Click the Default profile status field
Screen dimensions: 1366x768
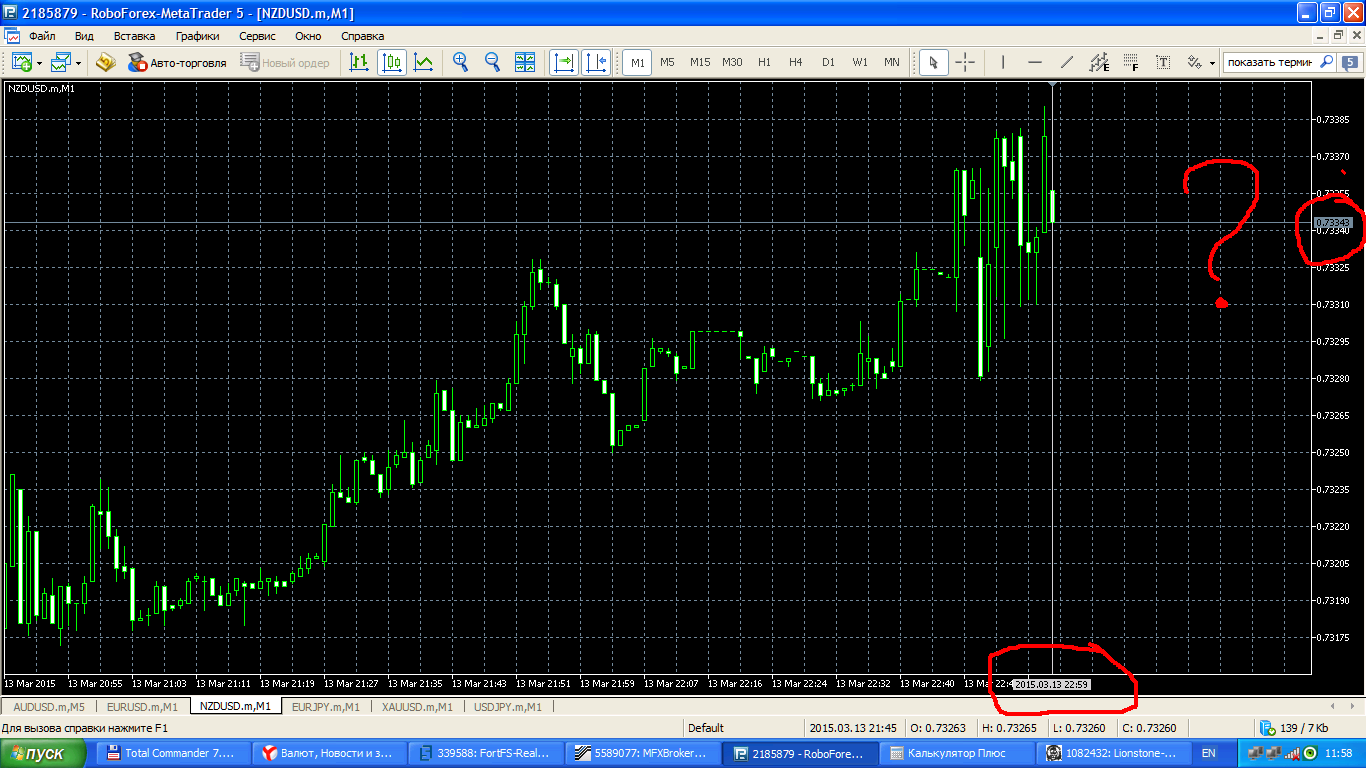[743, 728]
